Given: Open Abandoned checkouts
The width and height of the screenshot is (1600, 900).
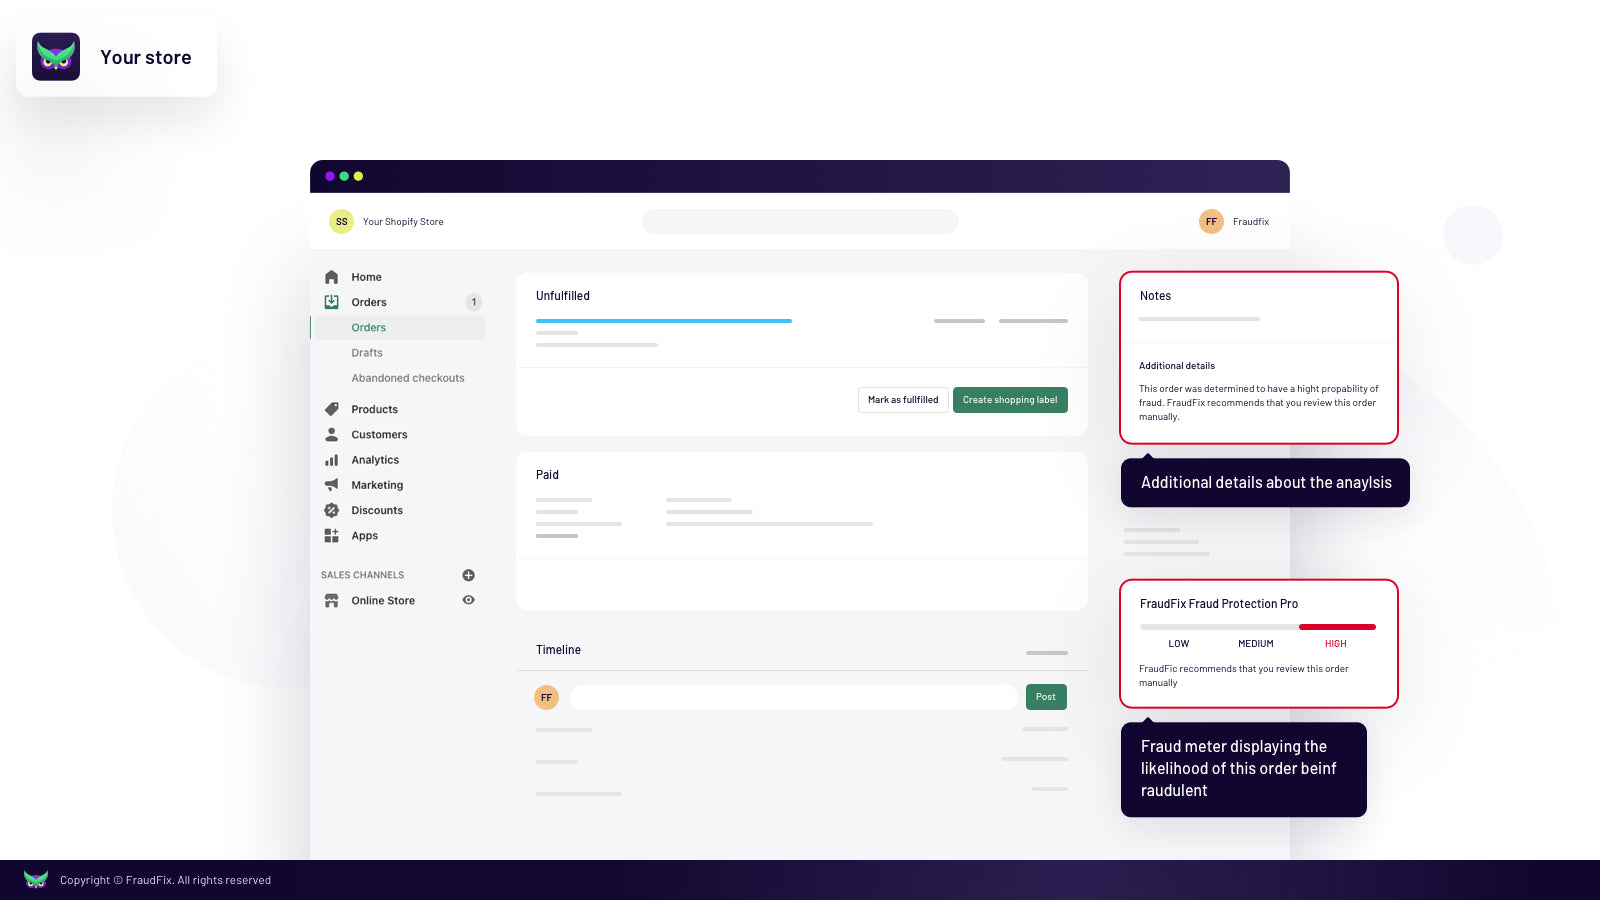Looking at the screenshot, I should 408,378.
